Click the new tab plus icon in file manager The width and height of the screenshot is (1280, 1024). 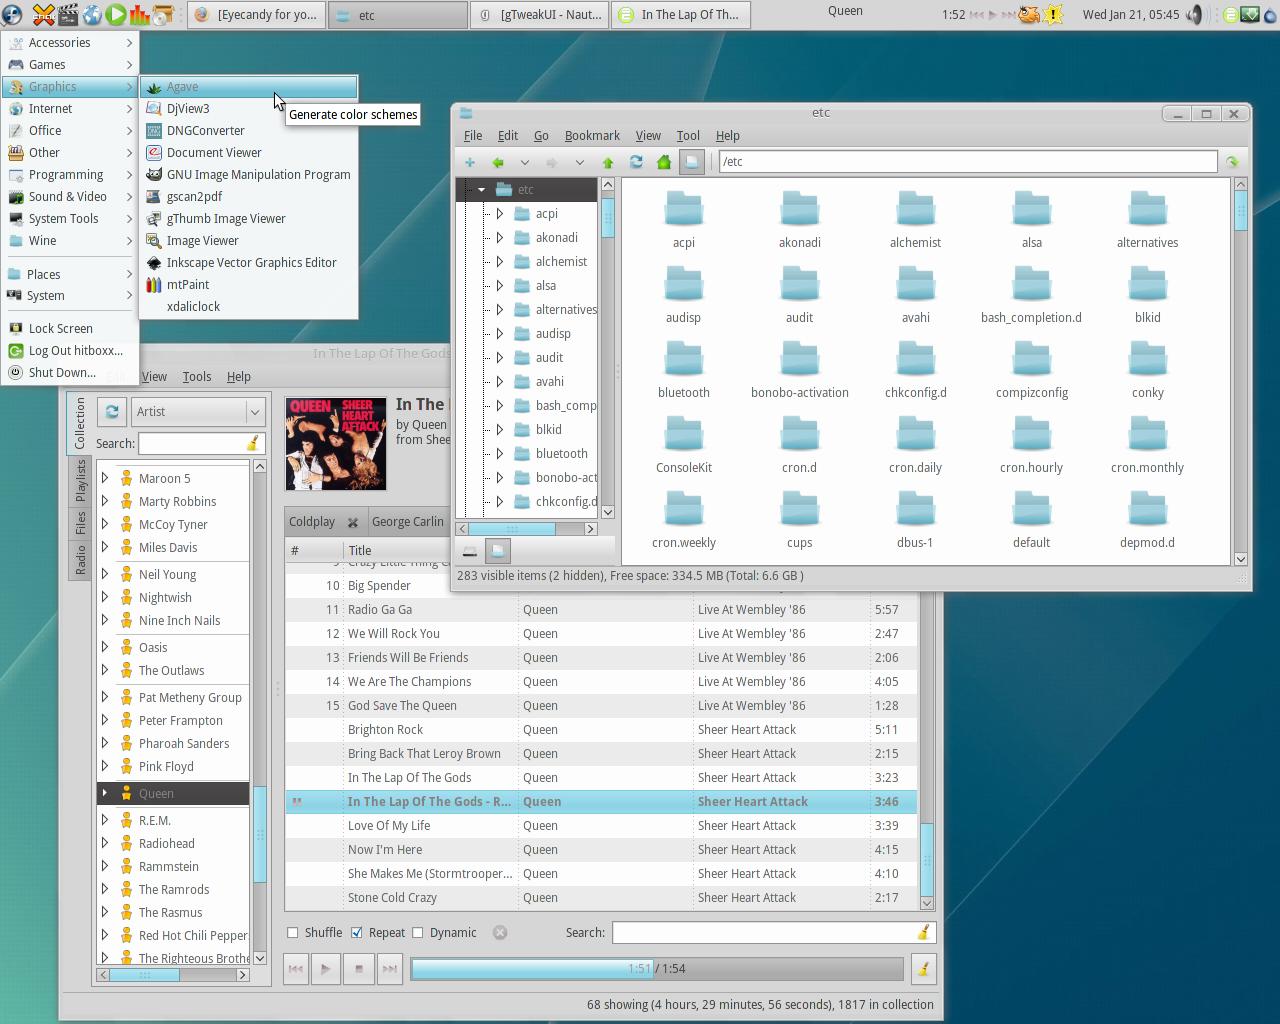pos(470,162)
